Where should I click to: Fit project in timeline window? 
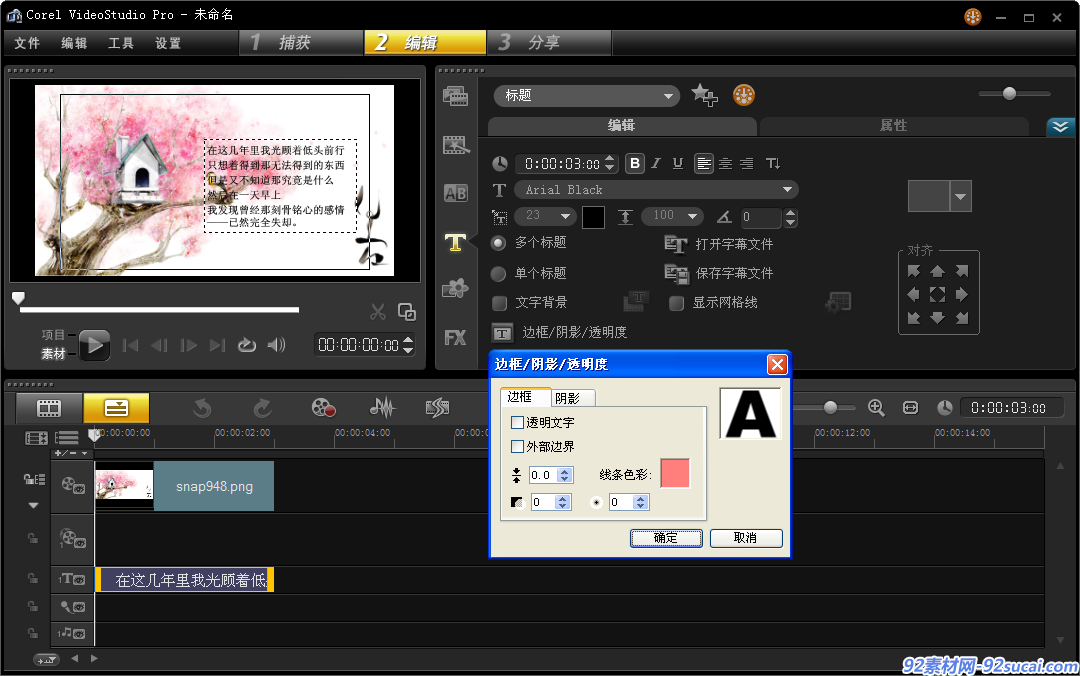tap(911, 408)
